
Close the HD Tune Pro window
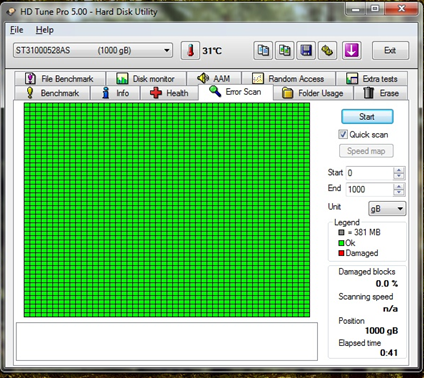tap(402, 9)
